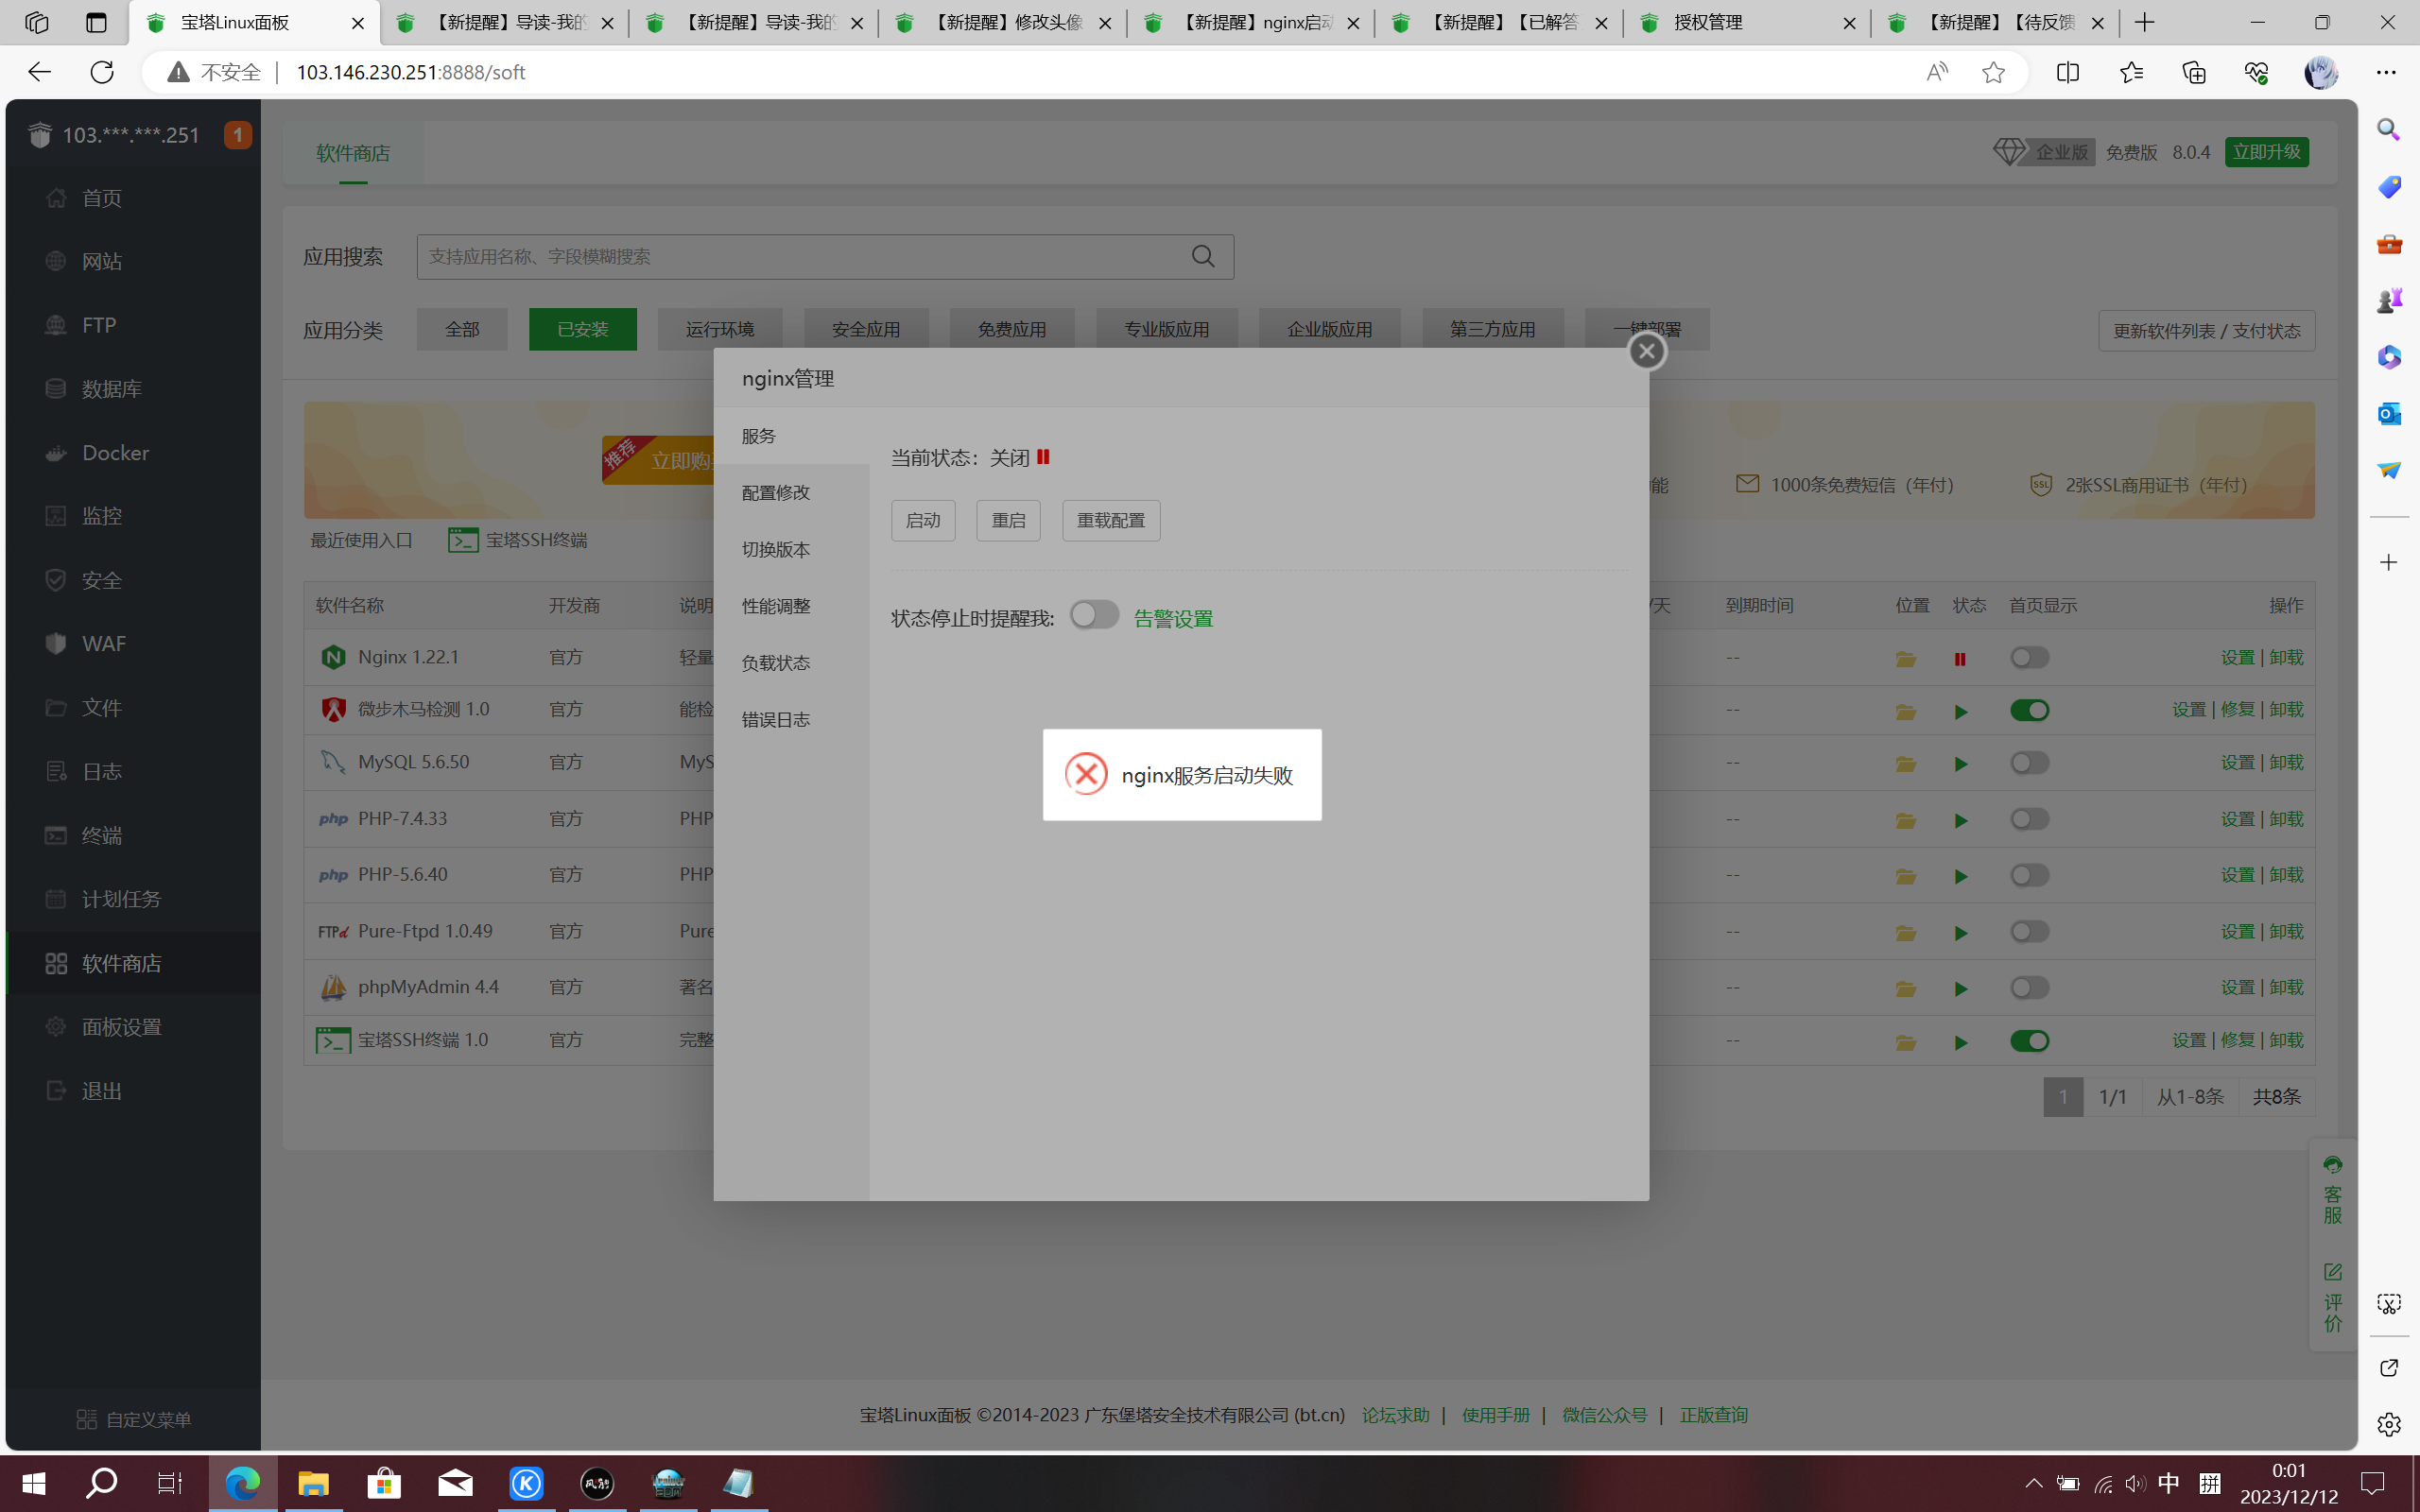Toggle 首页显示 for 微步木马检测 1.0
Image resolution: width=2420 pixels, height=1512 pixels.
2029,710
